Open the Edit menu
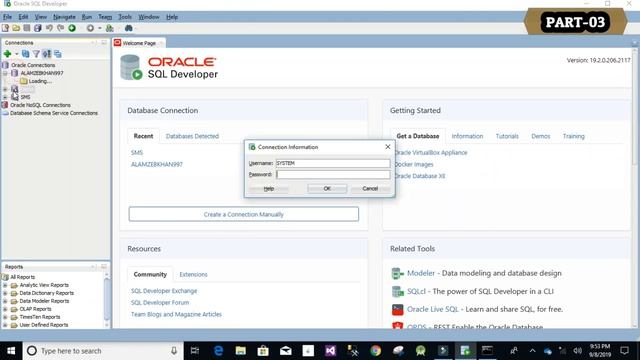This screenshot has width=640, height=360. (23, 17)
